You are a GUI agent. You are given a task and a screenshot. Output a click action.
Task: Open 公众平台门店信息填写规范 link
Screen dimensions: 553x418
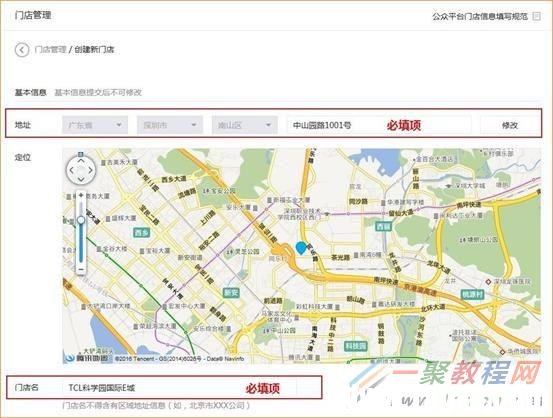click(480, 16)
